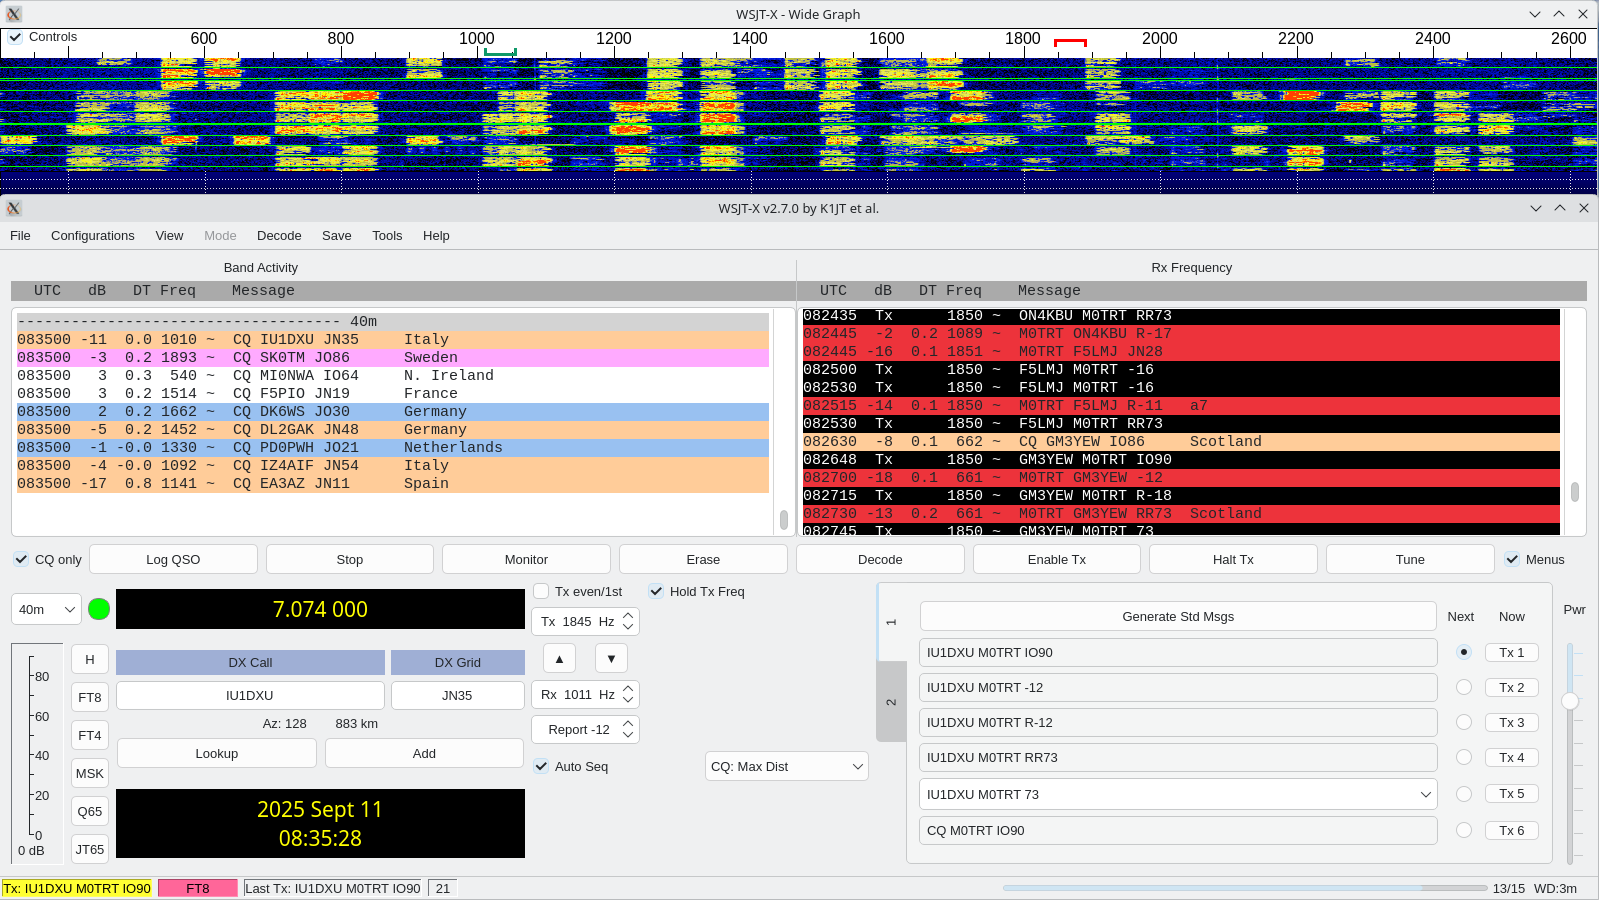Enable Tx even/1st checkbox

[x=541, y=591]
